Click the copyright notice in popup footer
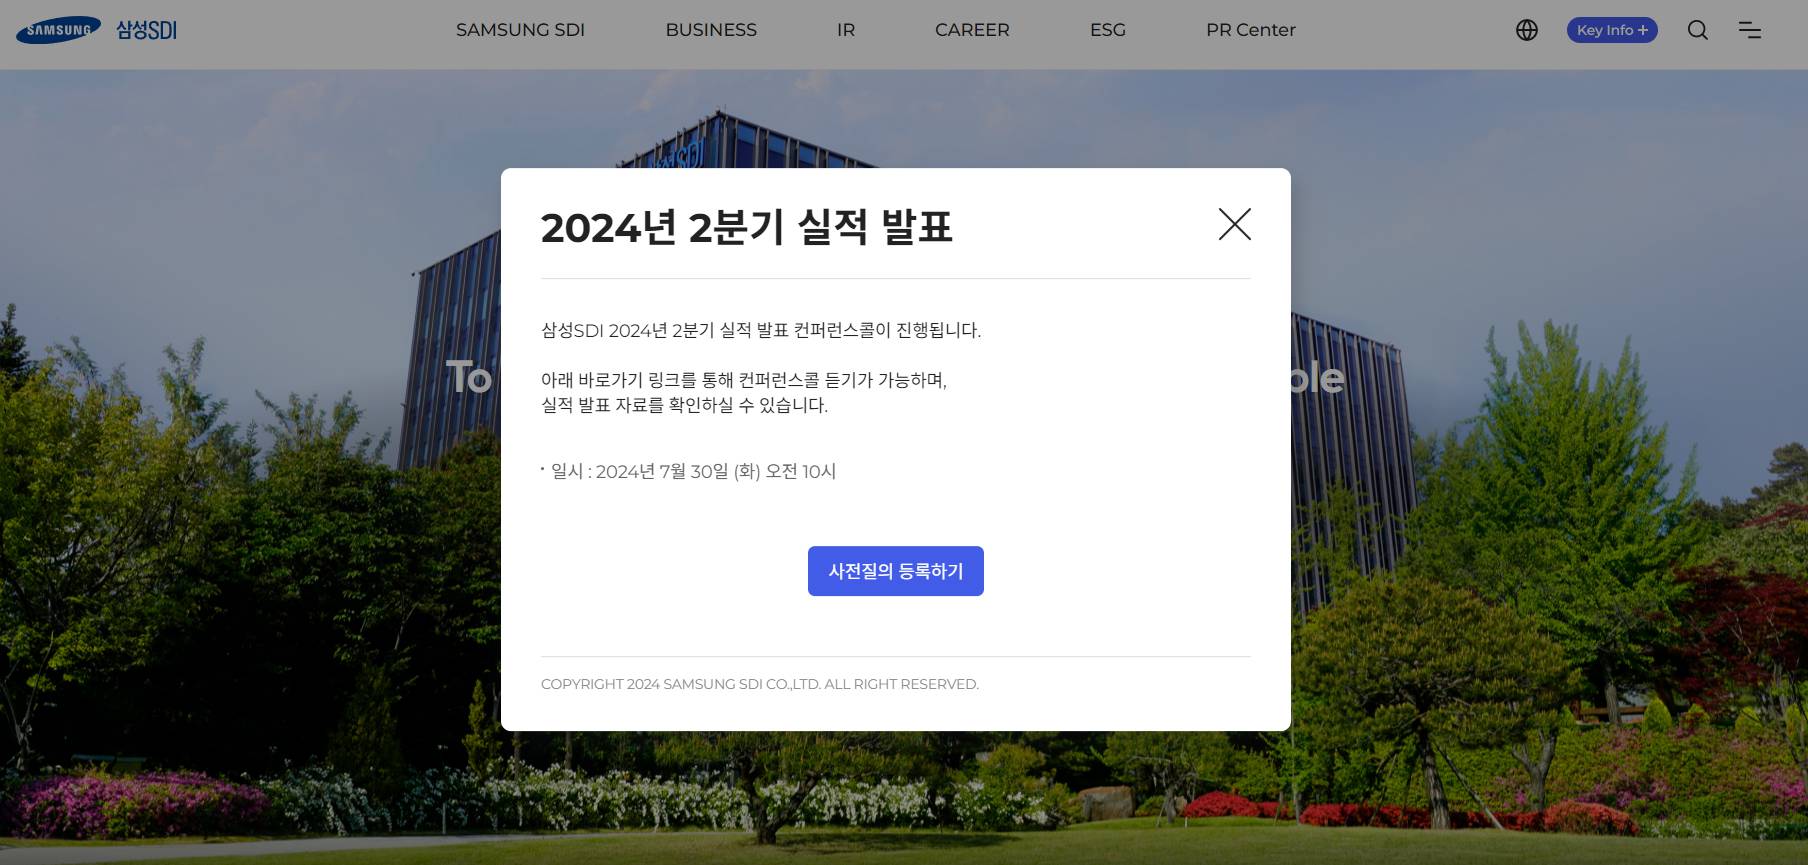Image resolution: width=1808 pixels, height=865 pixels. coord(760,684)
